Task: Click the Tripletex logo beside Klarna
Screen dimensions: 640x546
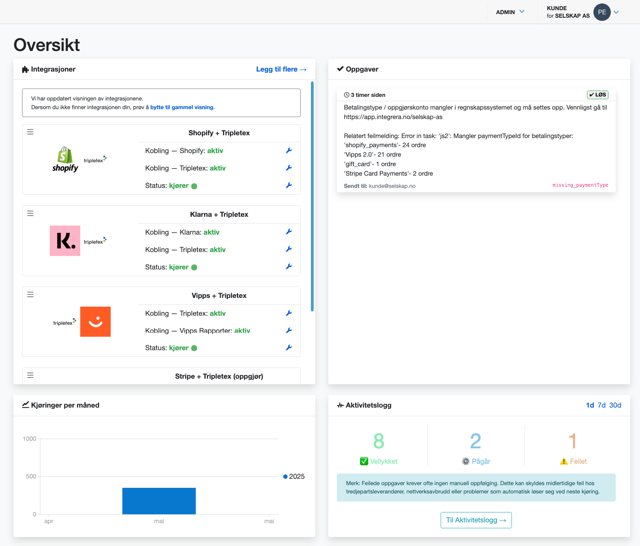Action: pyautogui.click(x=95, y=241)
